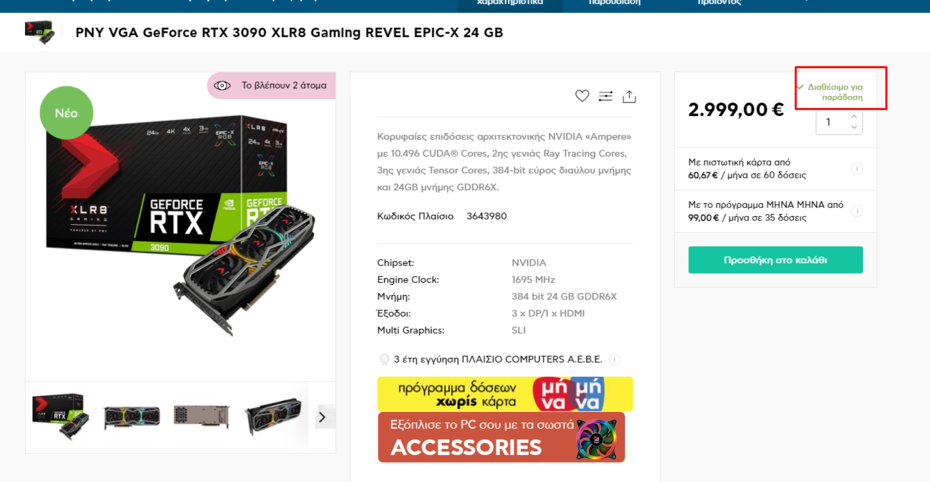This screenshot has width=930, height=482.
Task: Select the GPU backplate thumbnail
Action: click(201, 416)
